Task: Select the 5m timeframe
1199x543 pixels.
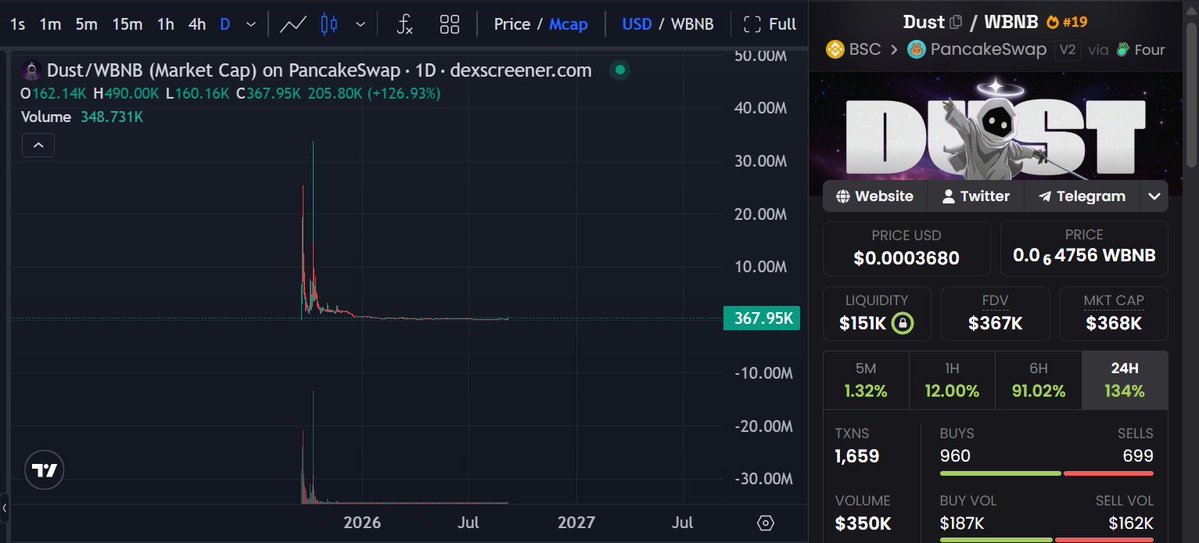Action: click(x=86, y=24)
